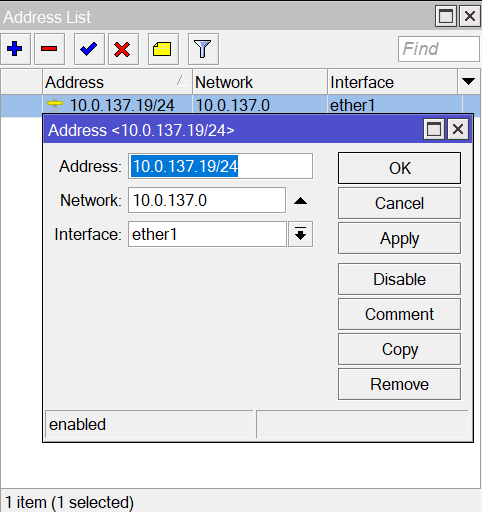
Task: Click the red X Disable icon
Action: [x=123, y=49]
